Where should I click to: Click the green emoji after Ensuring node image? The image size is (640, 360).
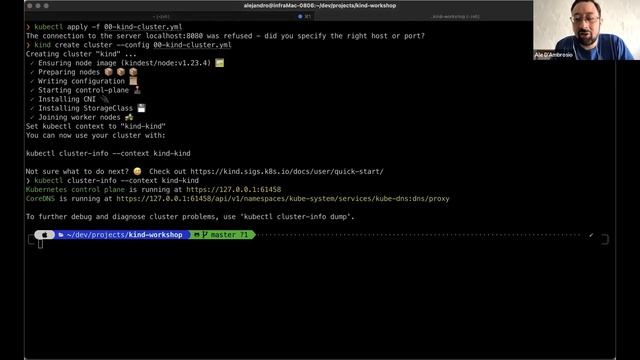click(220, 63)
